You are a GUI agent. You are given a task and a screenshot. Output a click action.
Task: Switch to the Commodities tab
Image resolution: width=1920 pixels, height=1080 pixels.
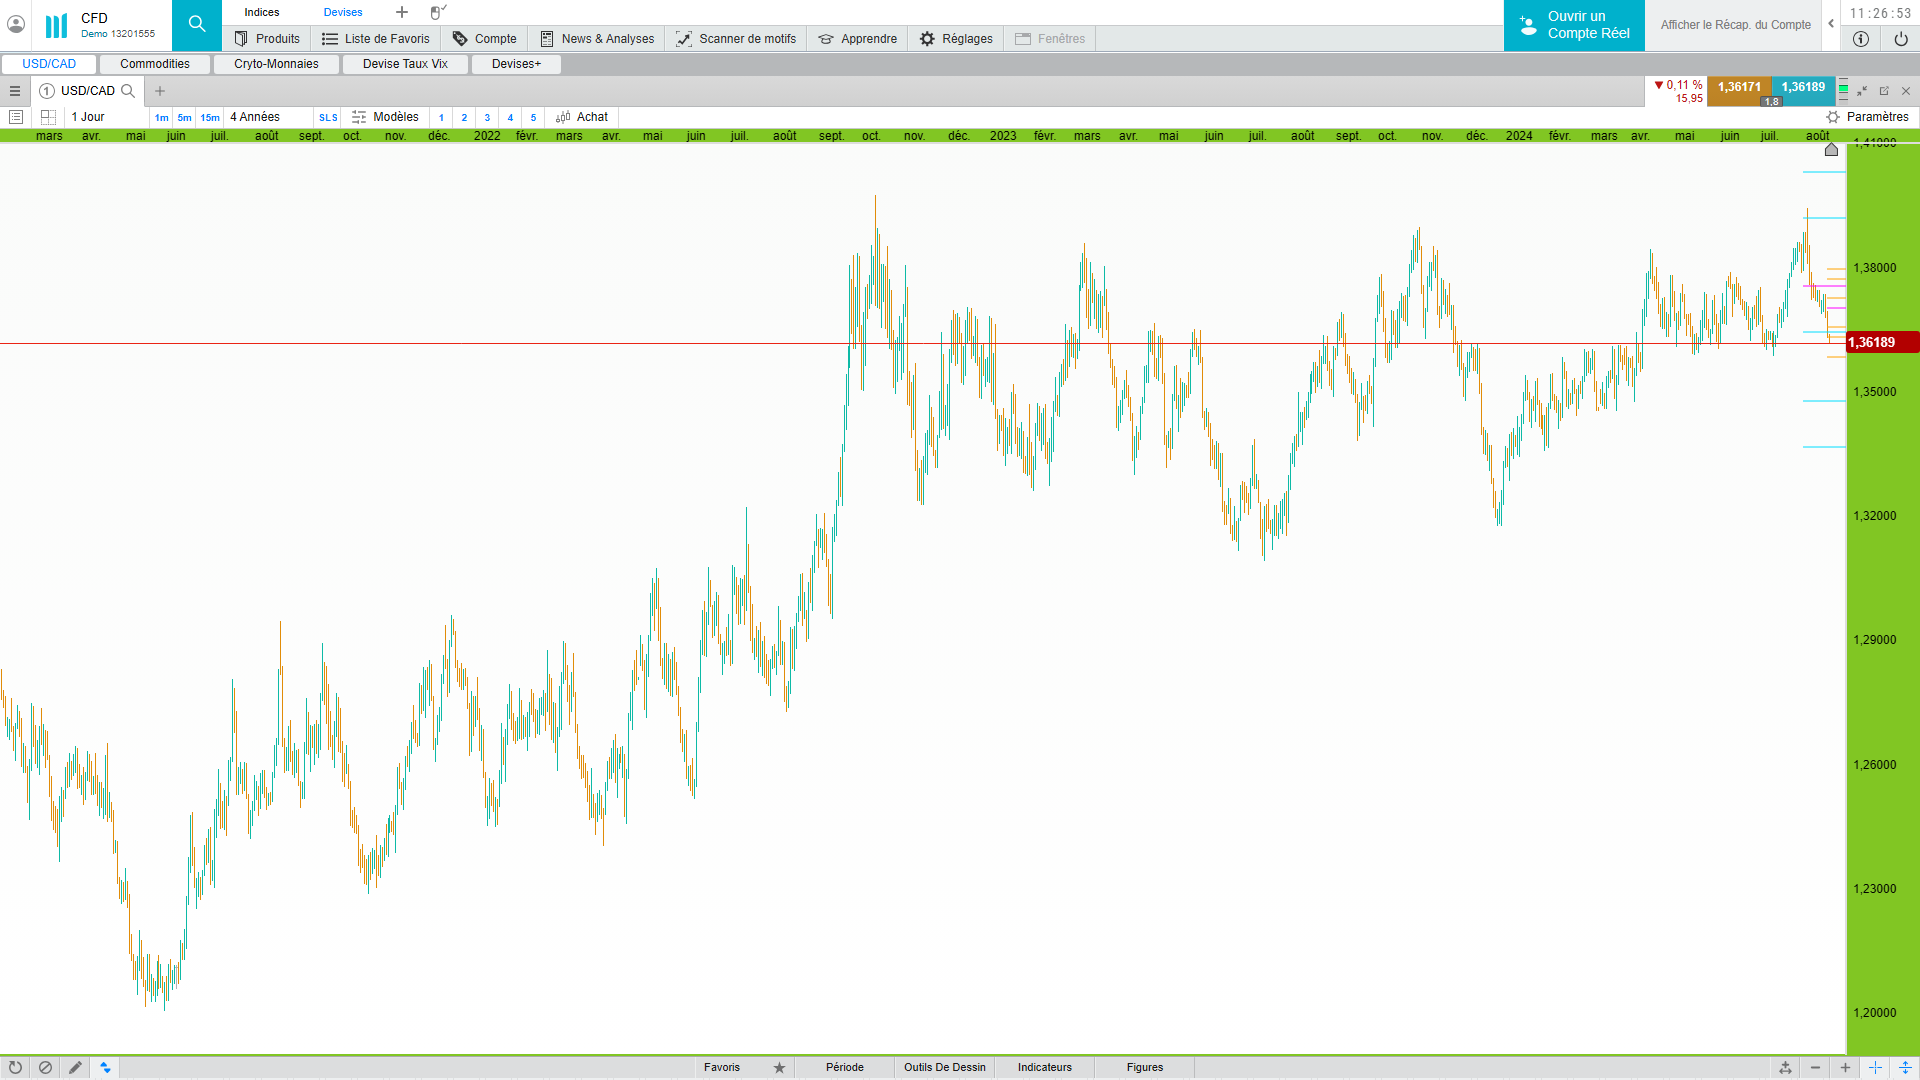point(155,64)
